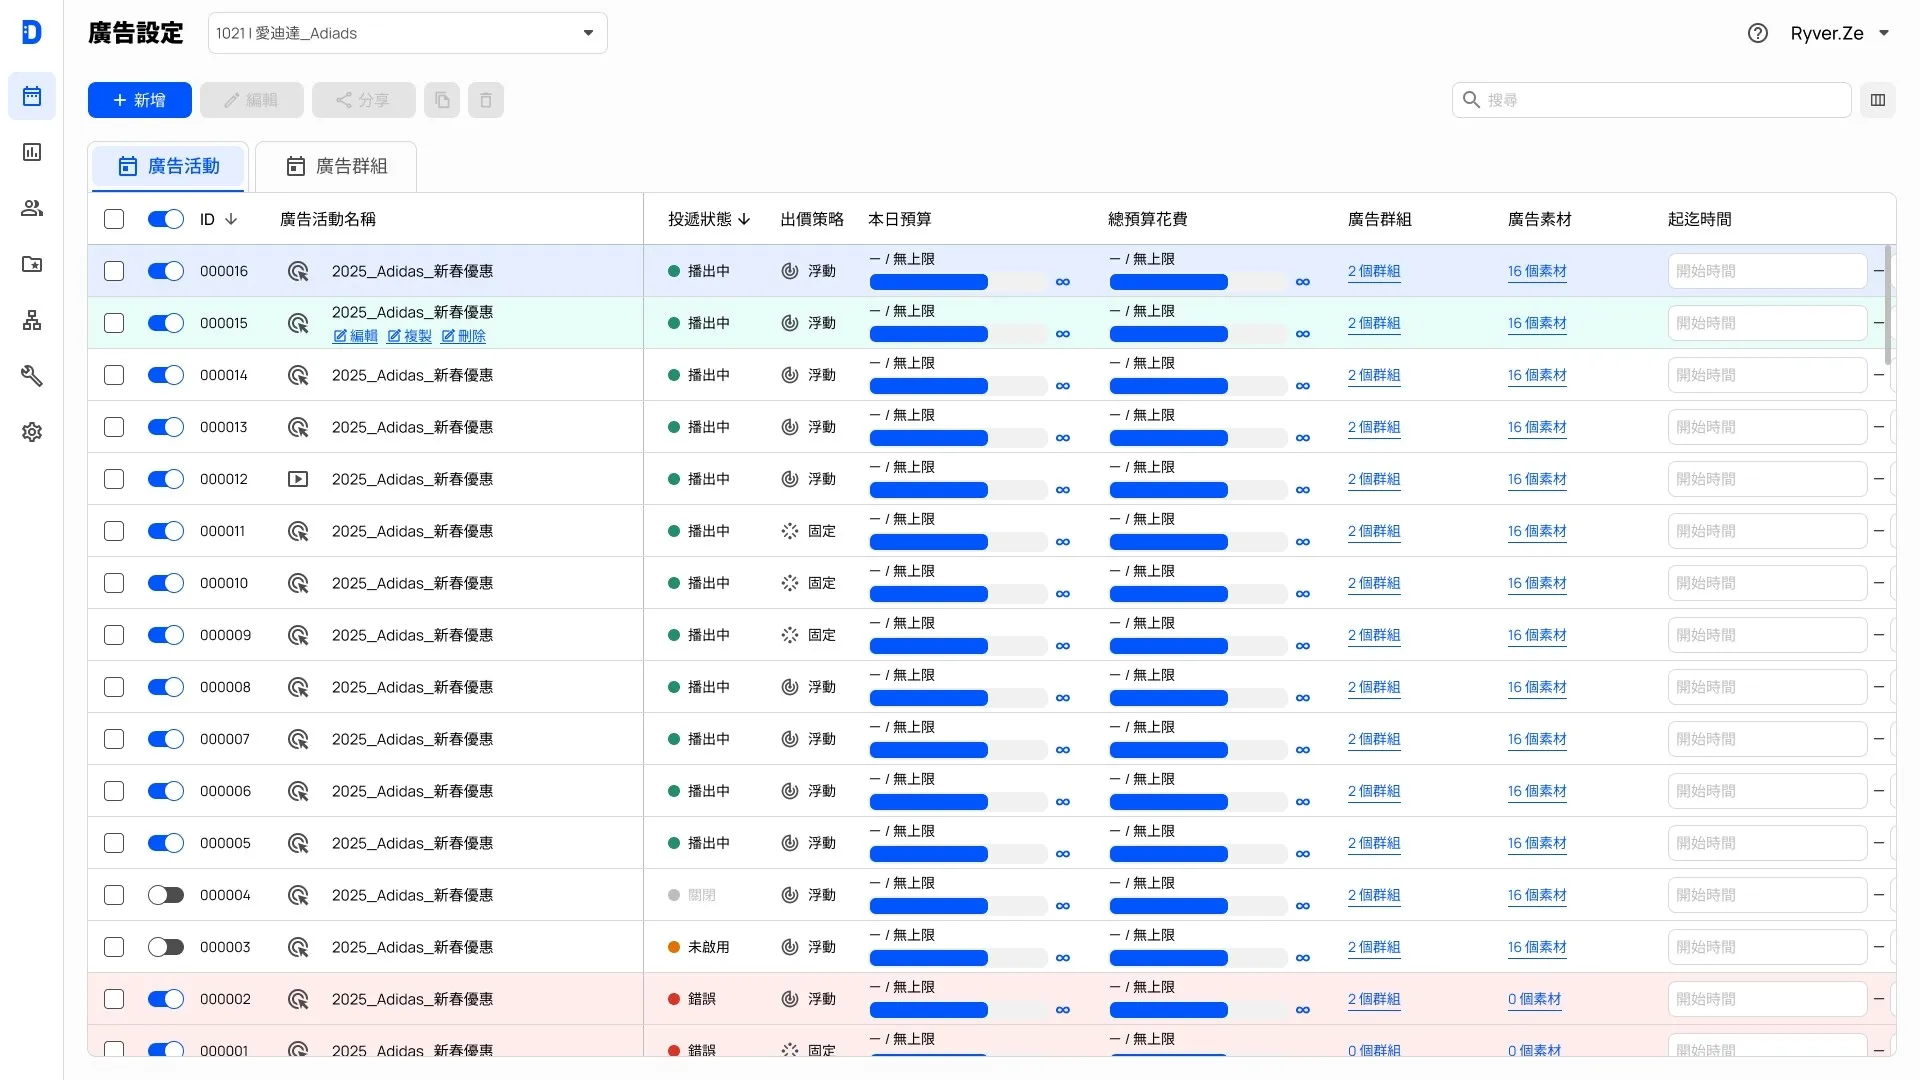The image size is (1920, 1080).
Task: Click the 搜尋 search field
Action: coord(1652,100)
